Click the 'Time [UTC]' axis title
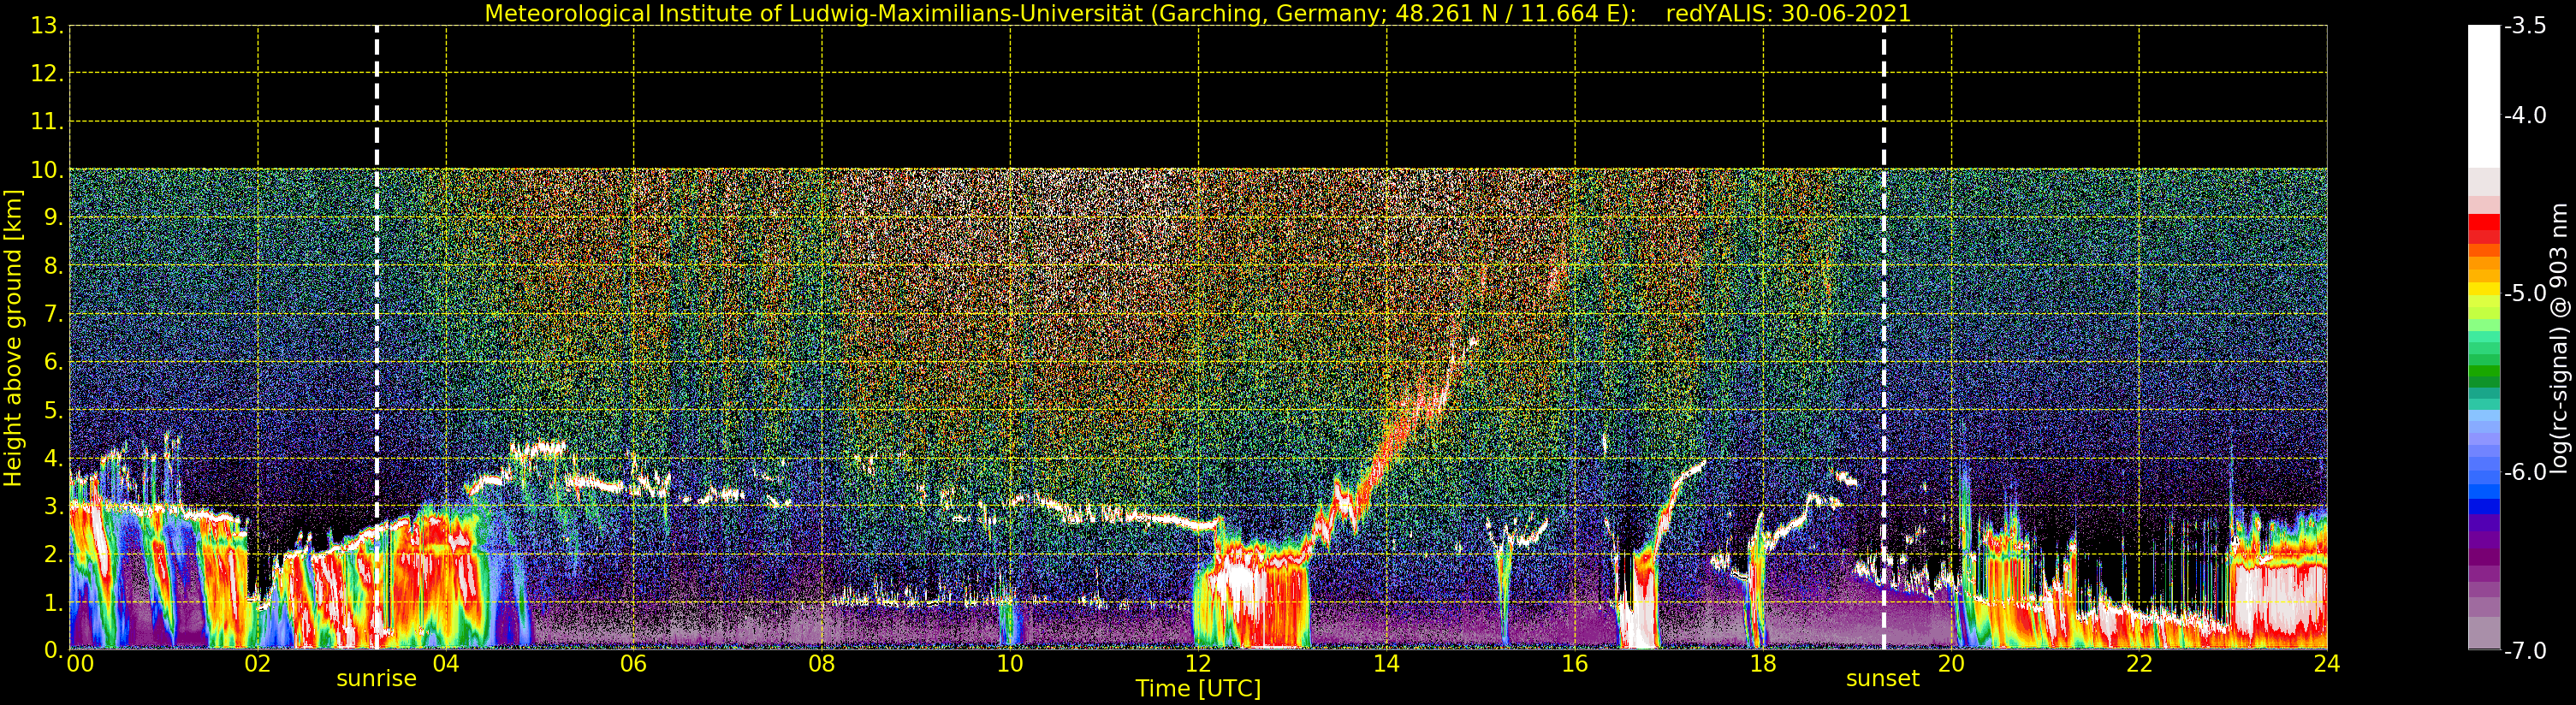Screen dimensions: 2576x705 click(1198, 689)
